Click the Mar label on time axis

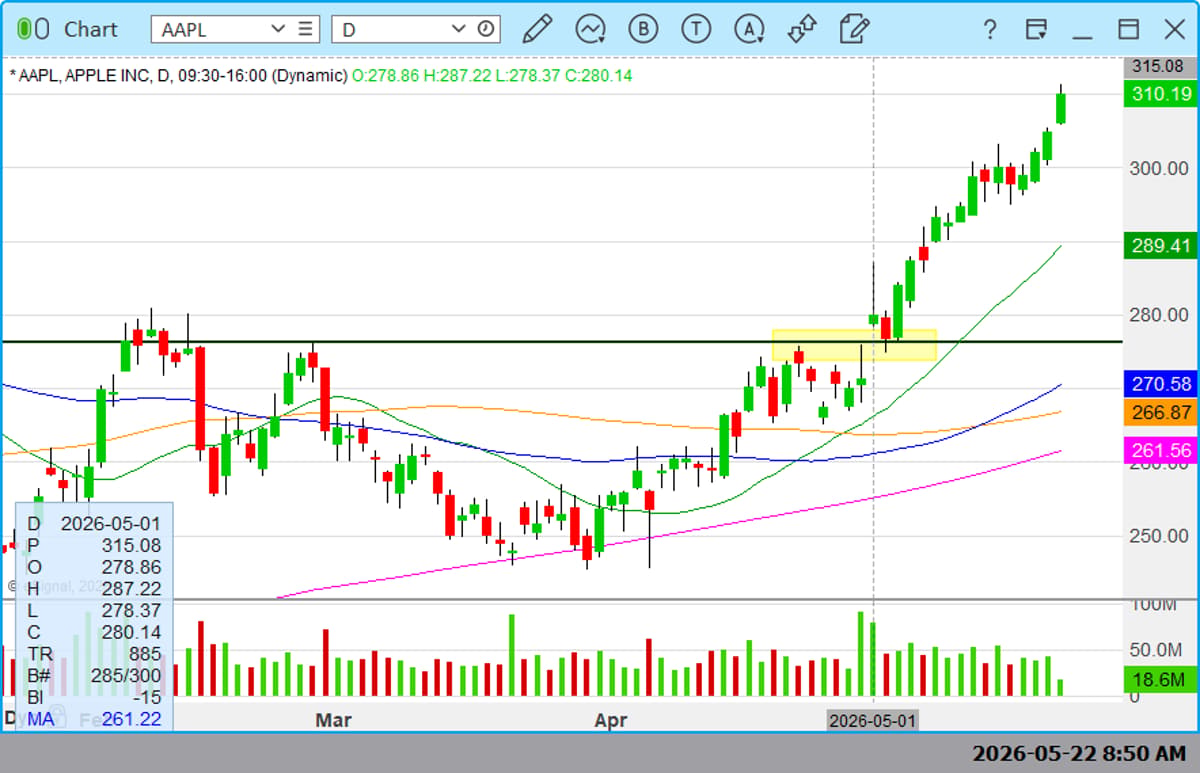pyautogui.click(x=334, y=720)
